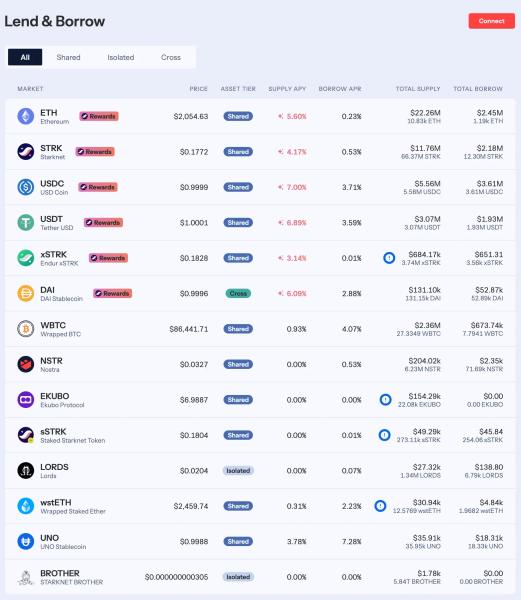Image resolution: width=521 pixels, height=600 pixels.
Task: Select the All markets tab
Action: [x=25, y=57]
